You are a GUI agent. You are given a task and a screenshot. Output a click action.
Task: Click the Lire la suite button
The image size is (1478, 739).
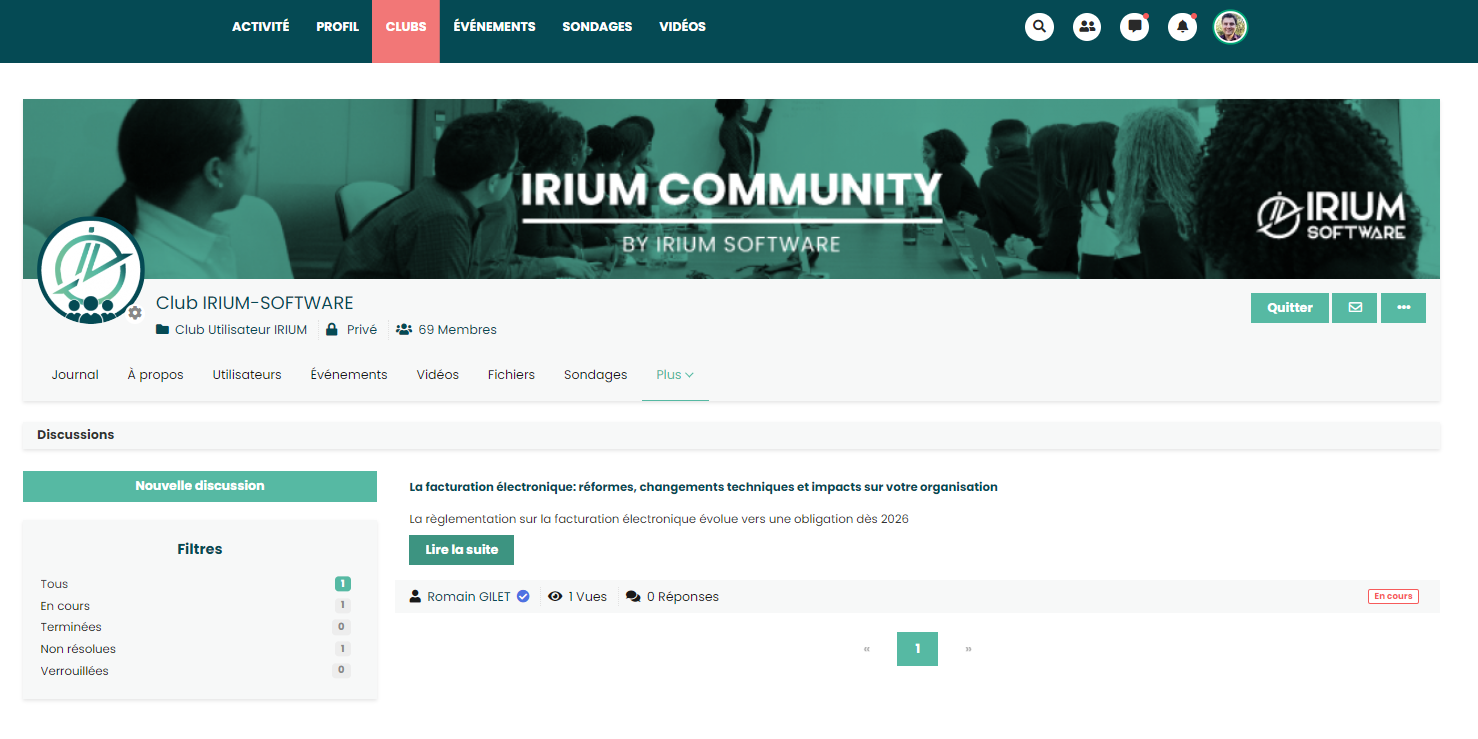click(461, 550)
